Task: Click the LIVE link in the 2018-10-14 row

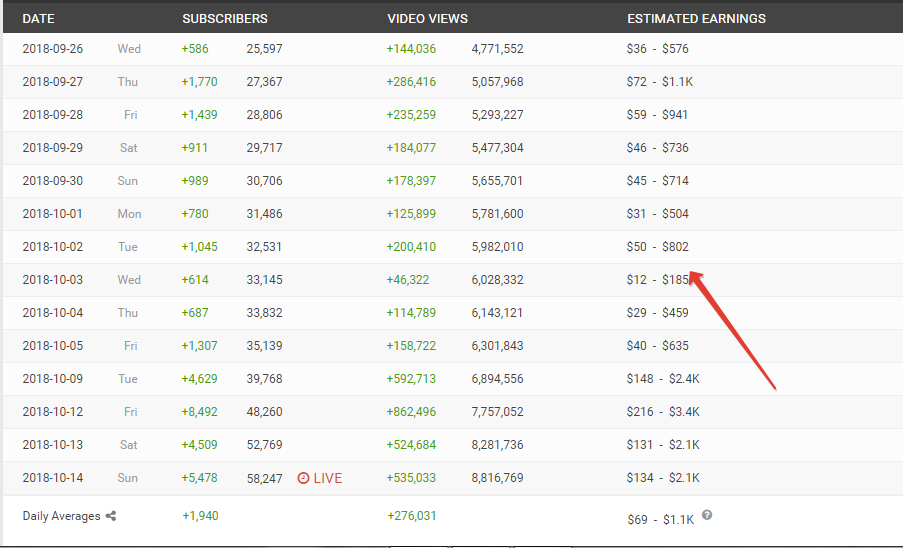Action: (328, 478)
